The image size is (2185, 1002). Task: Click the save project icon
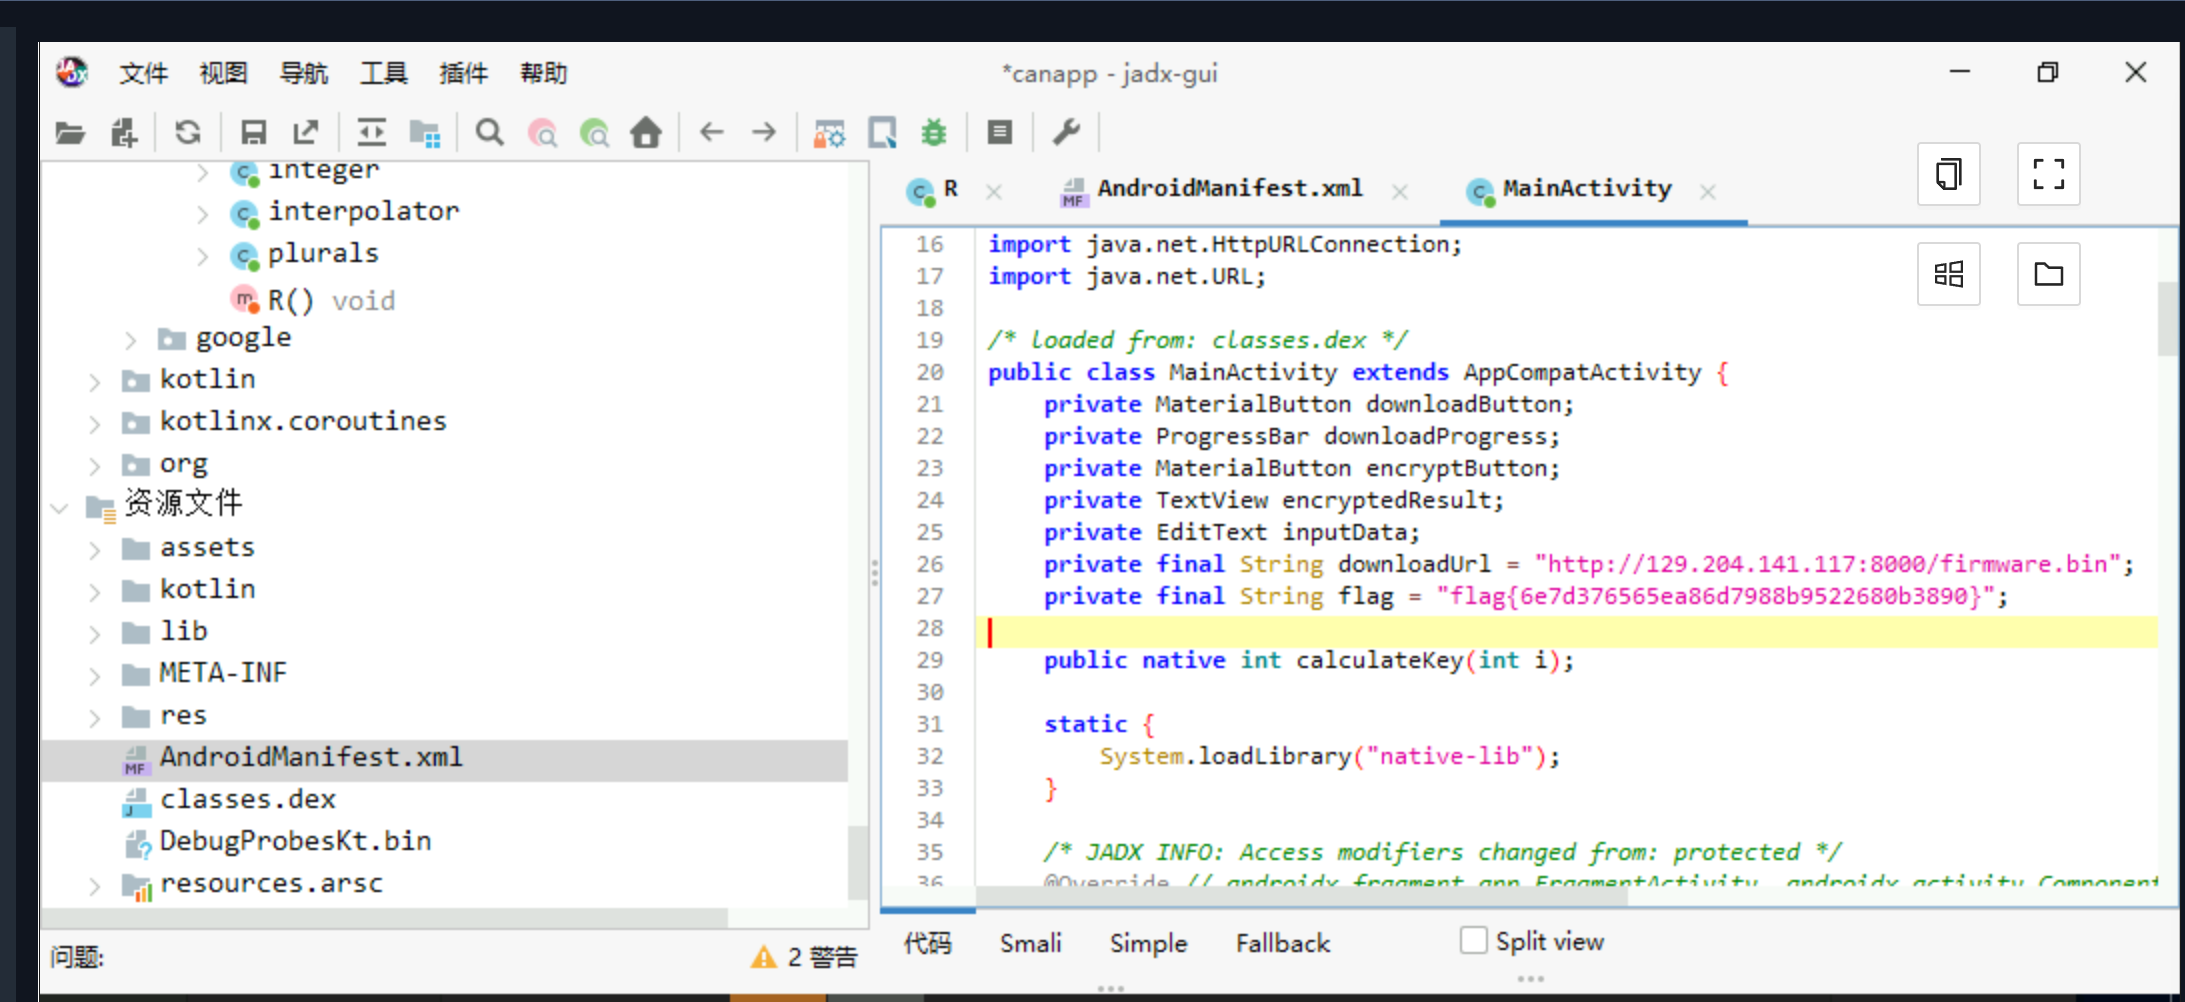pos(253,133)
